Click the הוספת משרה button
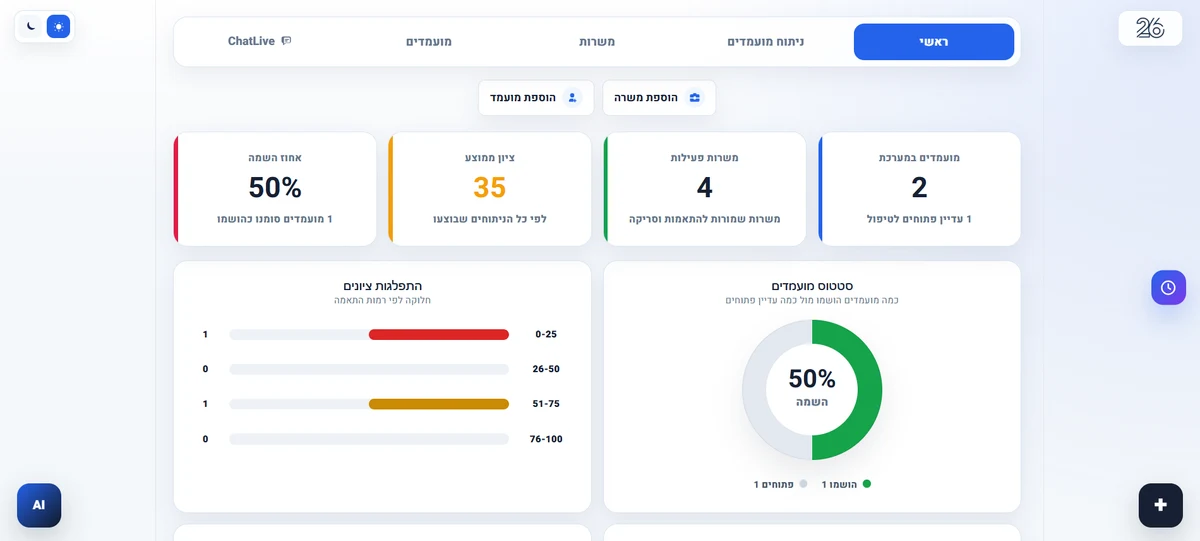 click(659, 98)
